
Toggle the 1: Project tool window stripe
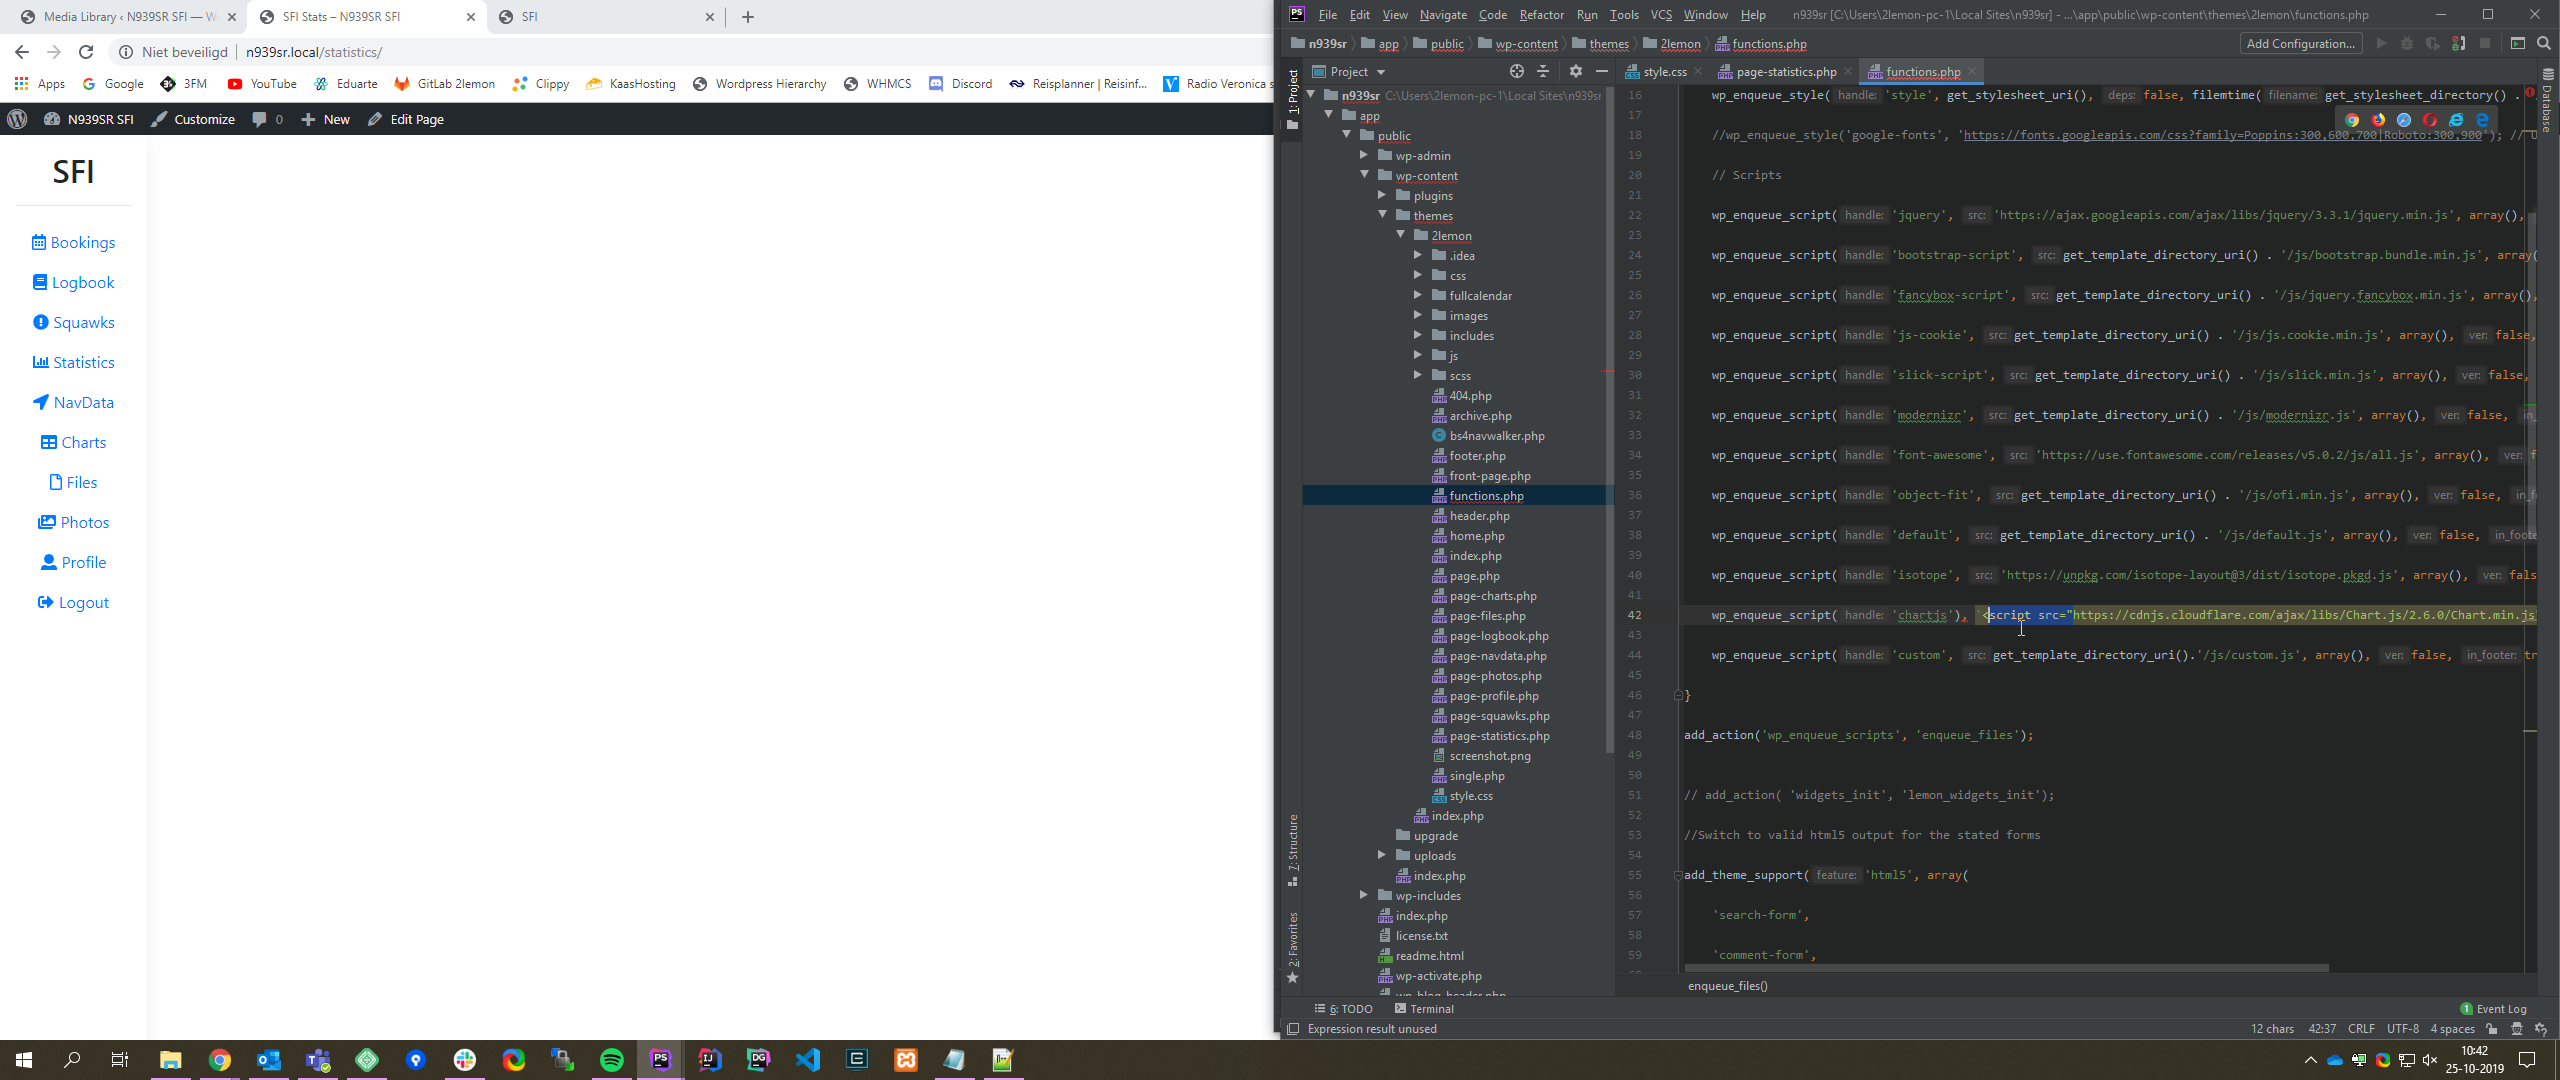(x=1292, y=93)
